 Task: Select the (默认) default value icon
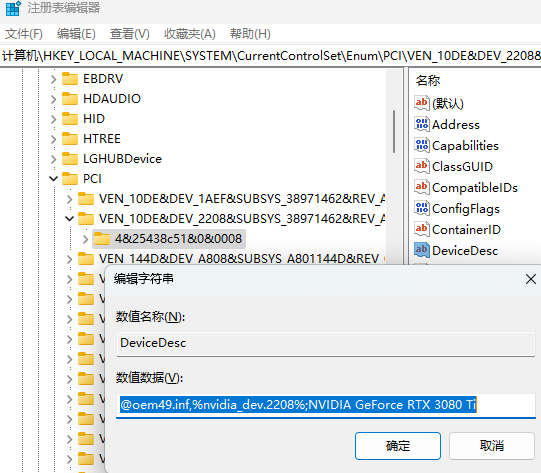pos(422,103)
